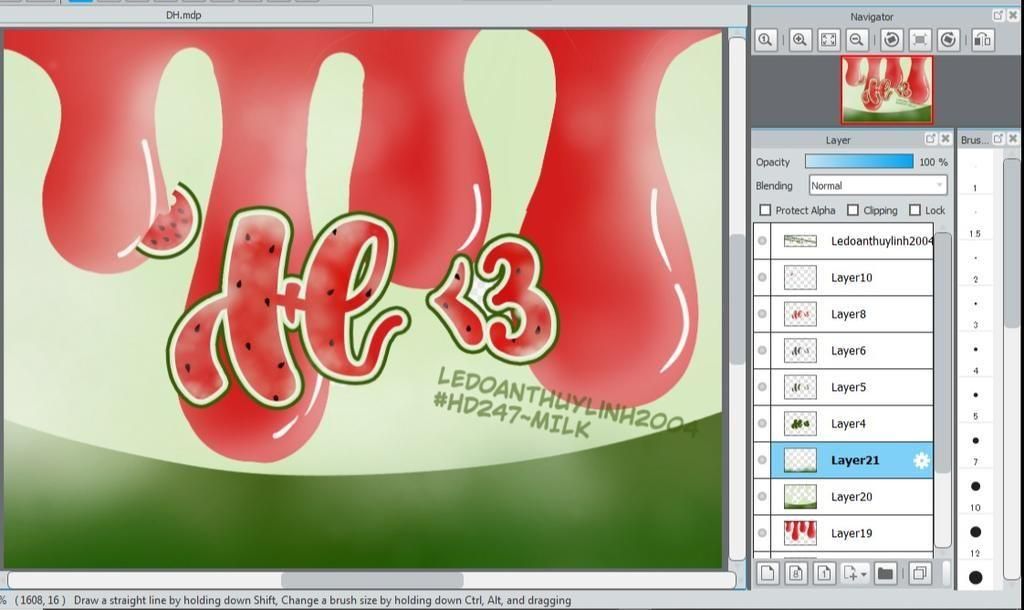This screenshot has height=610, width=1024.
Task: Toggle visibility of Layer10
Action: click(763, 277)
